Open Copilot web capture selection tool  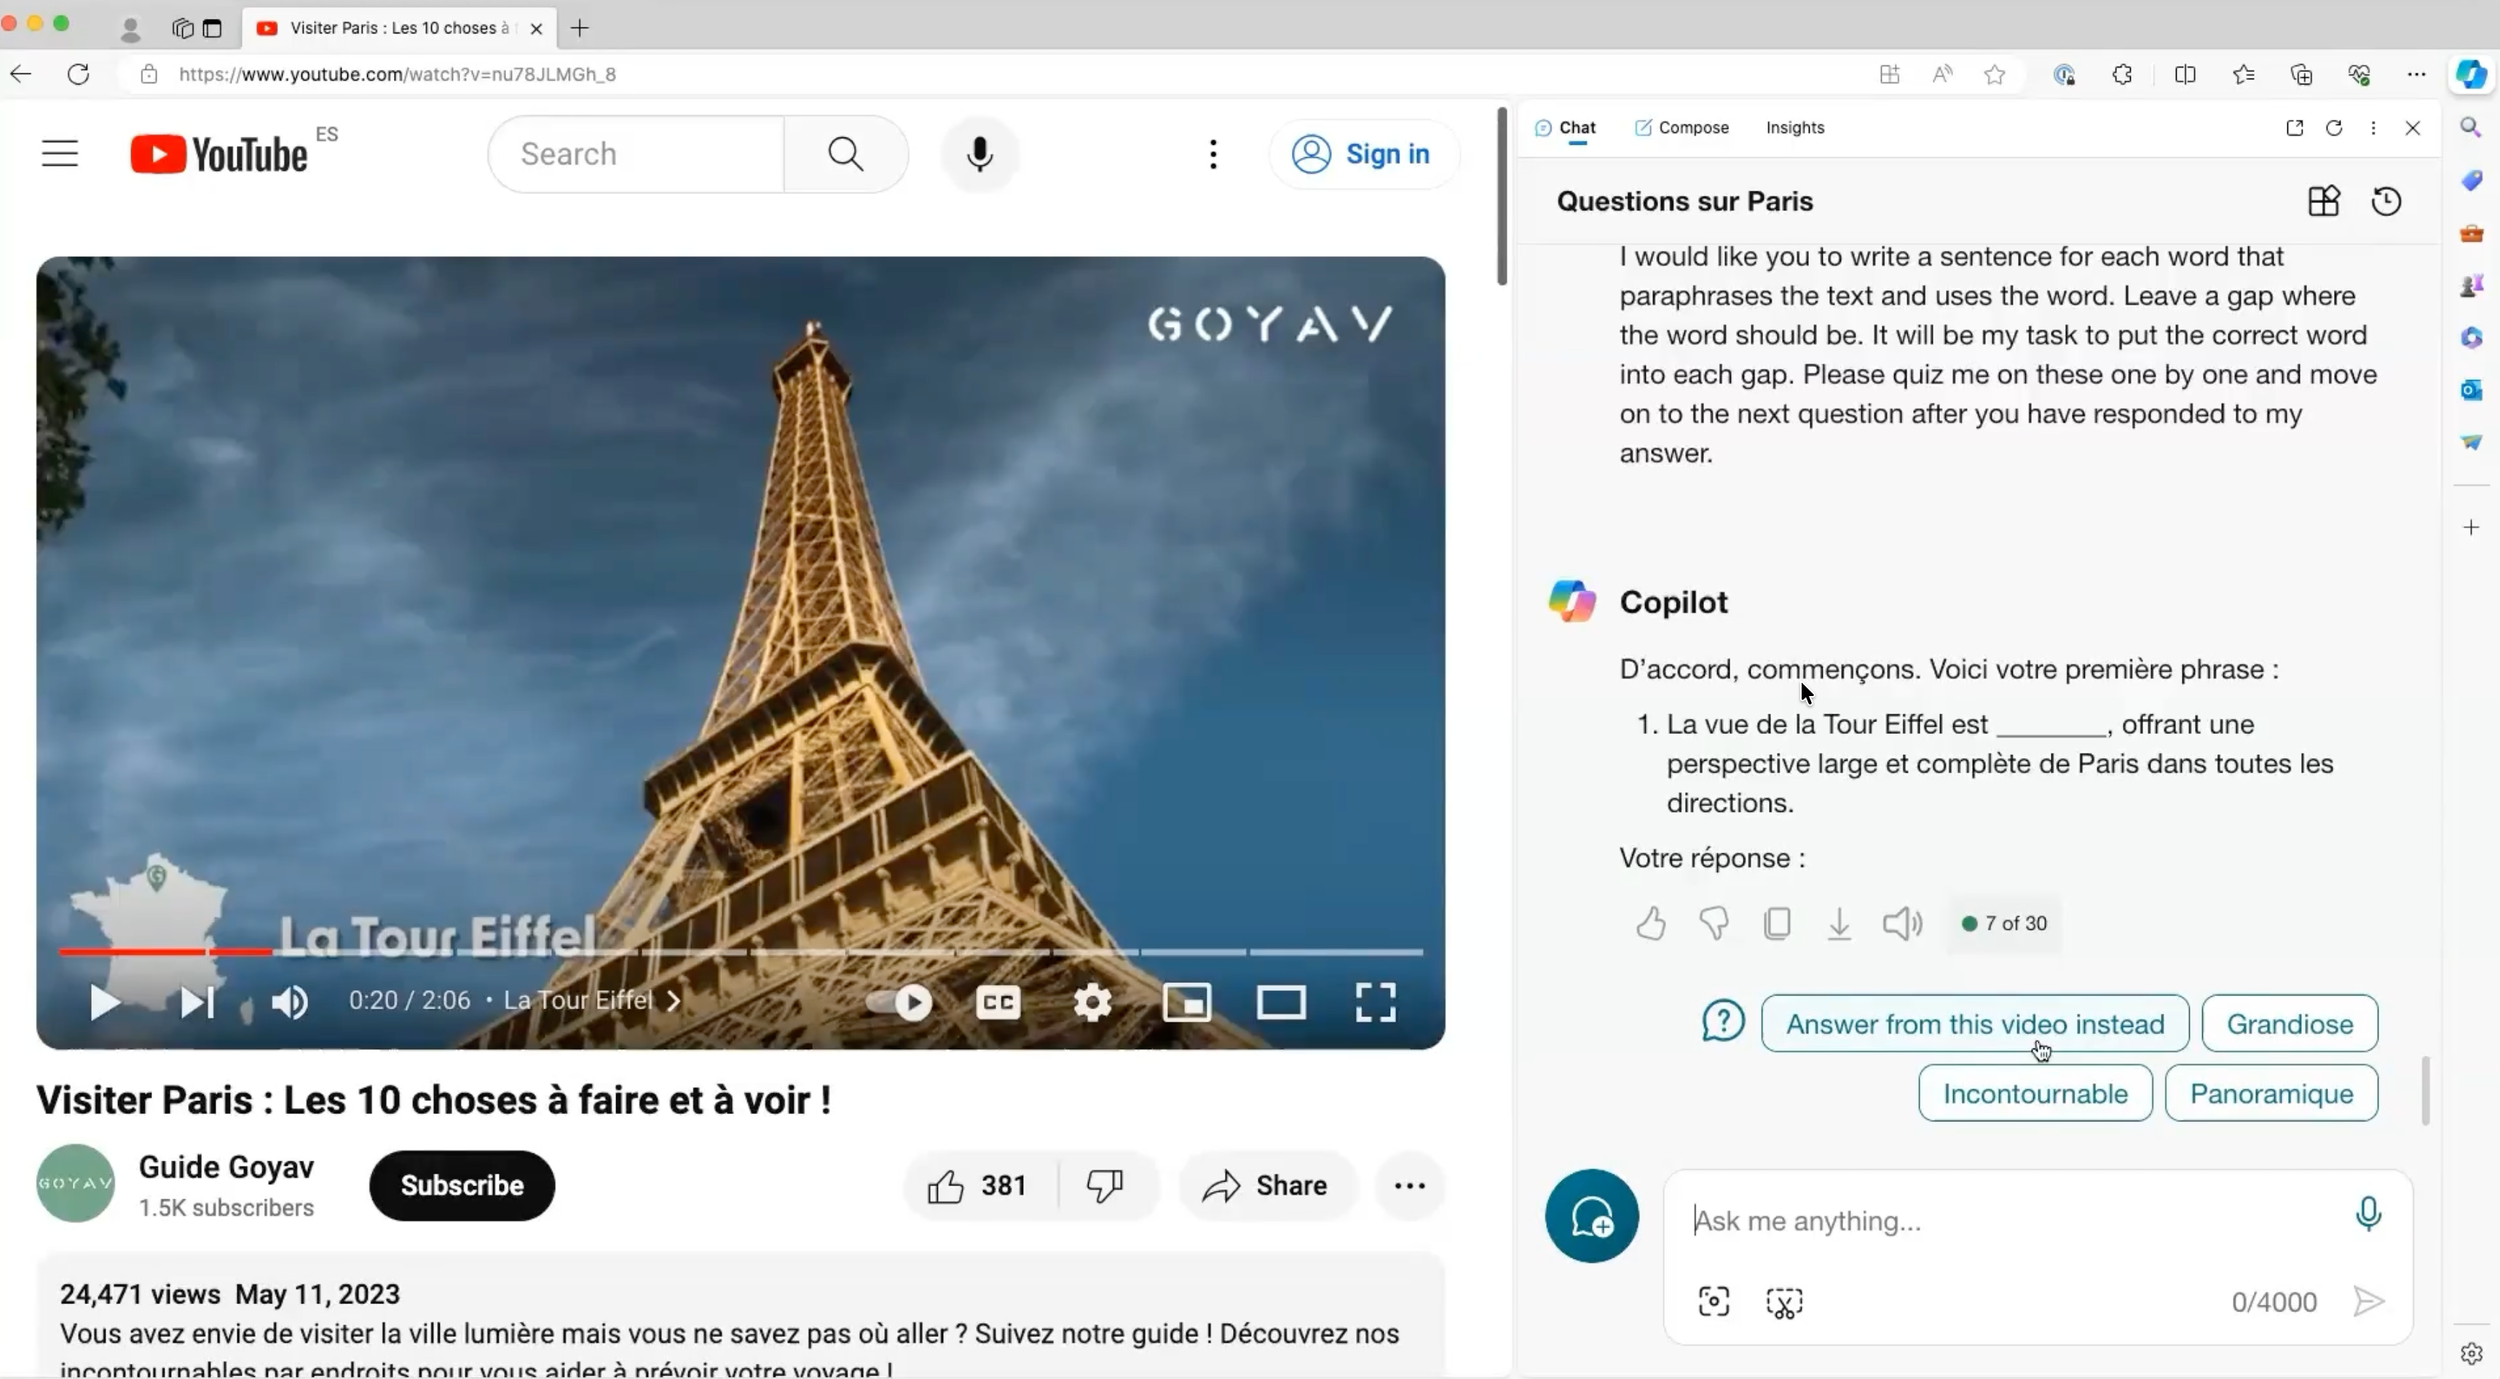(x=1784, y=1302)
